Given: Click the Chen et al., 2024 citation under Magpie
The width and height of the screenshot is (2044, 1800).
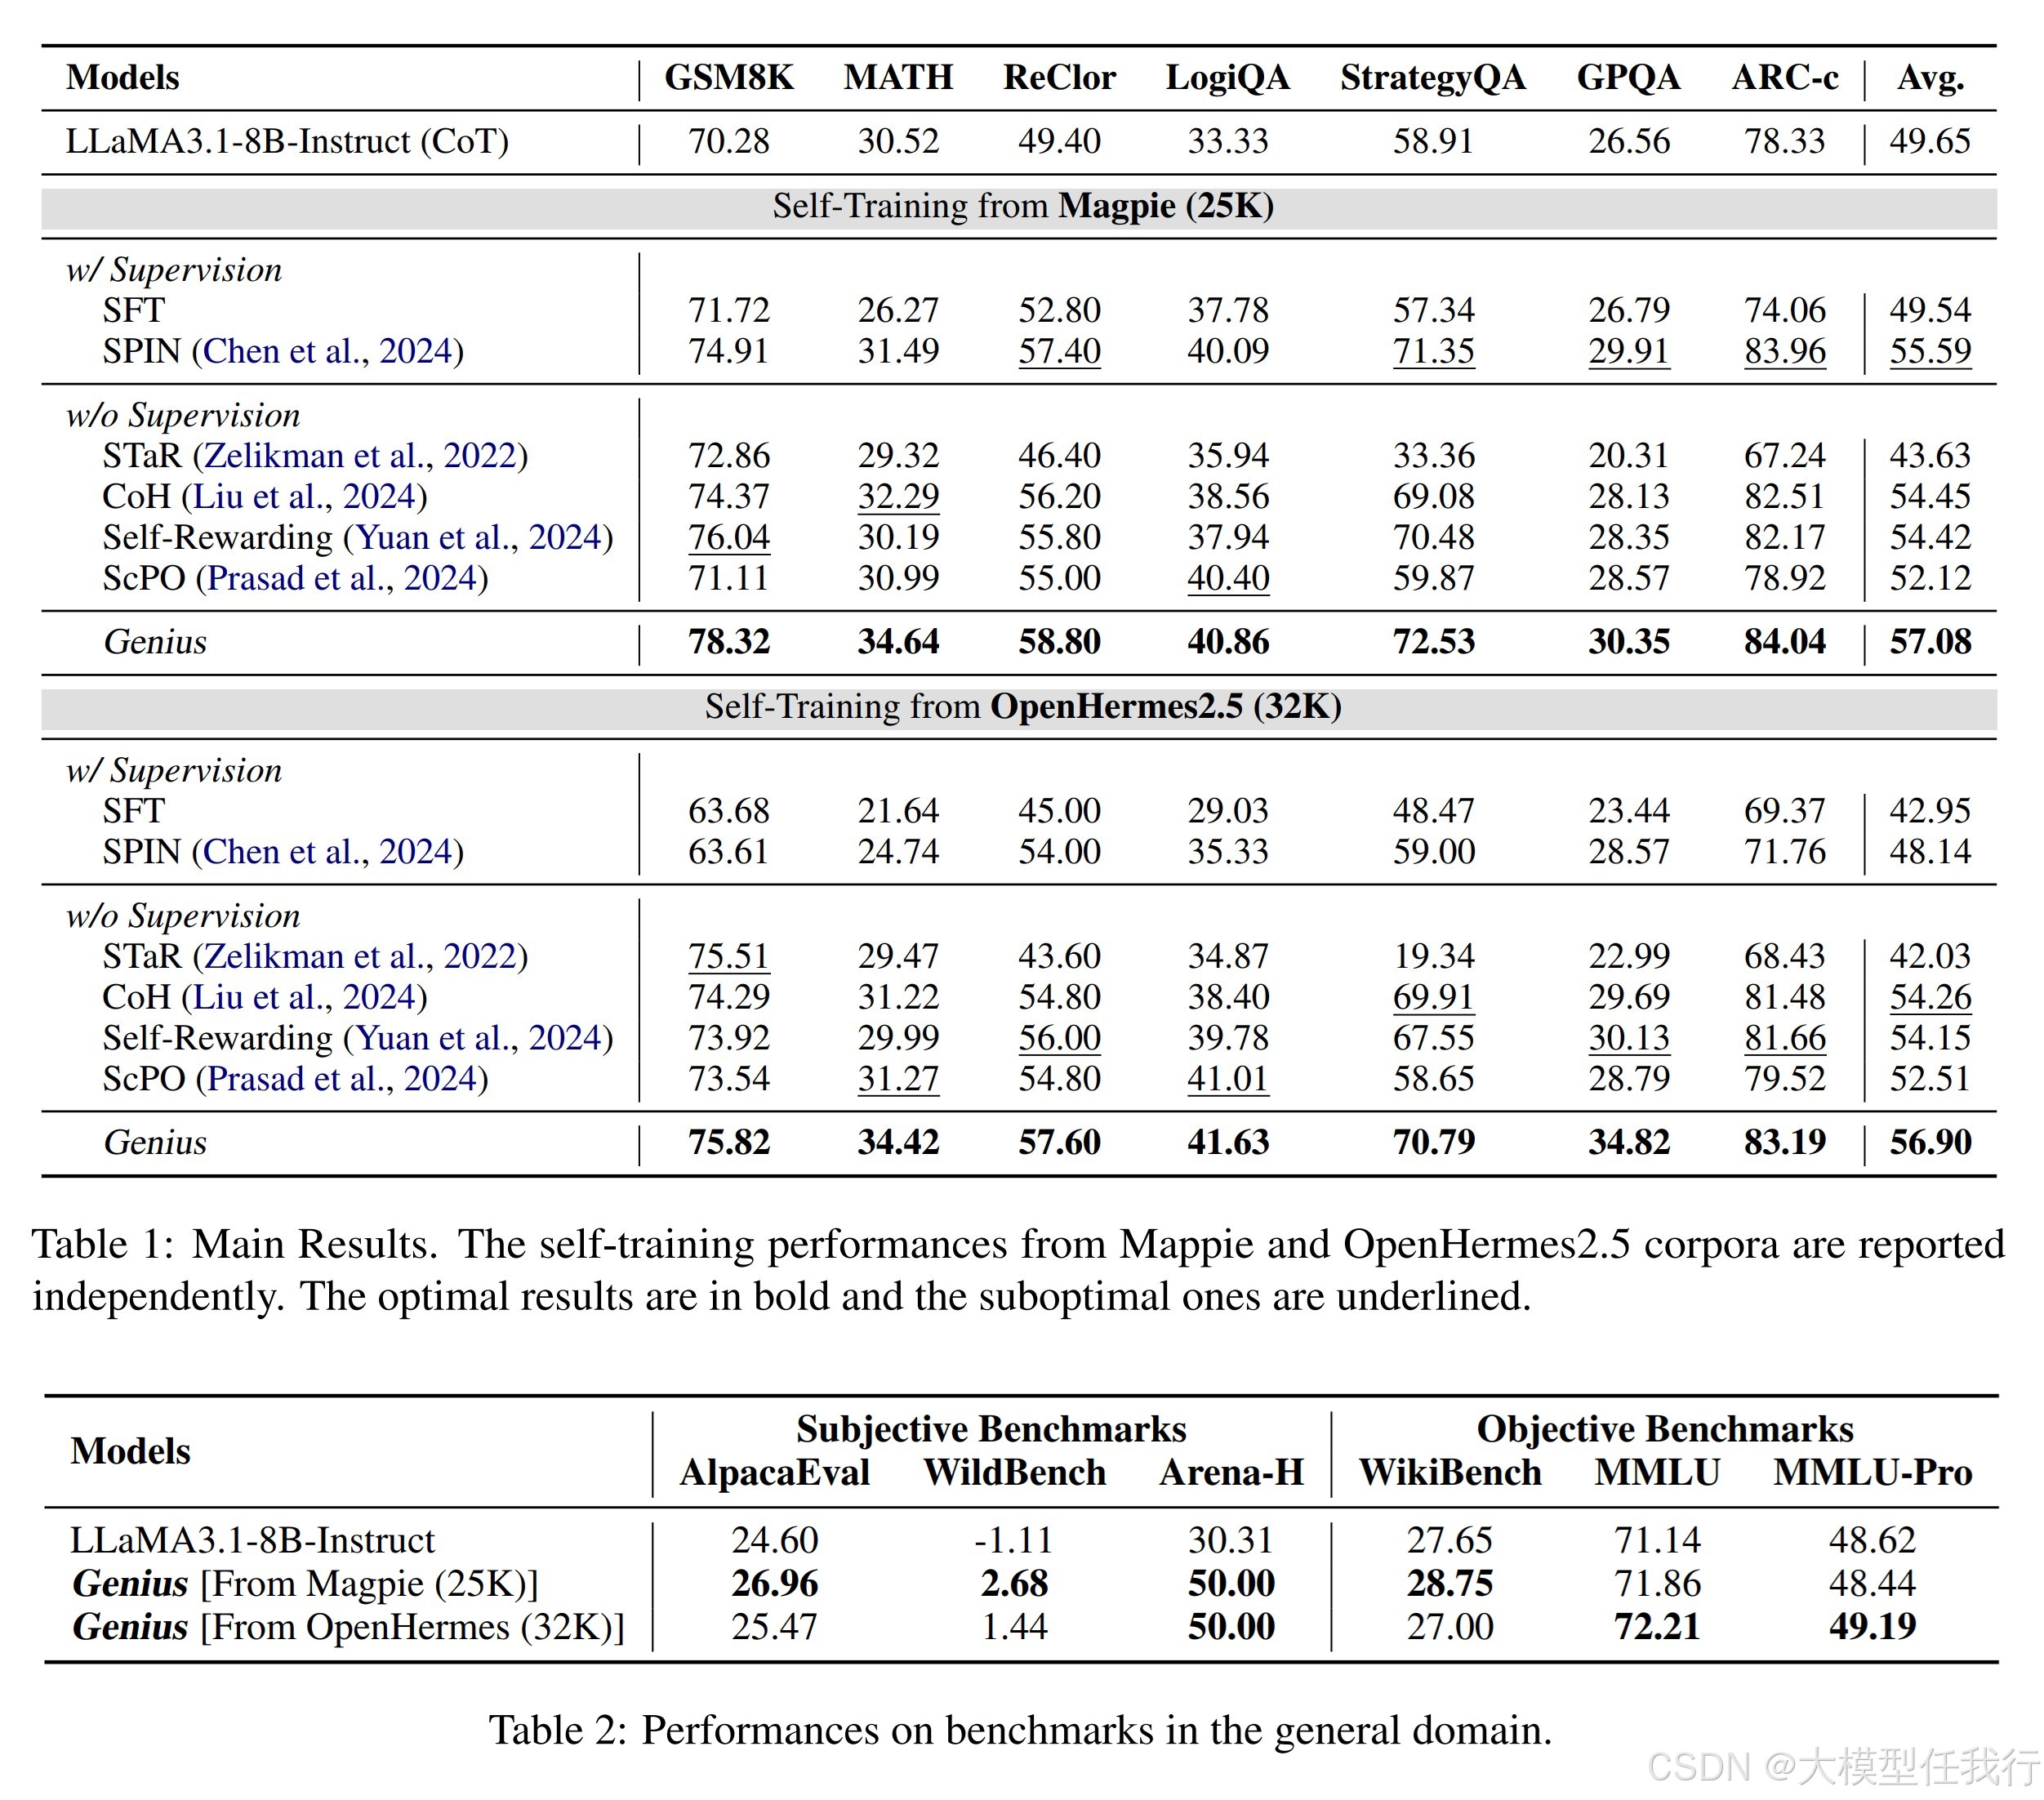Looking at the screenshot, I should (x=327, y=352).
